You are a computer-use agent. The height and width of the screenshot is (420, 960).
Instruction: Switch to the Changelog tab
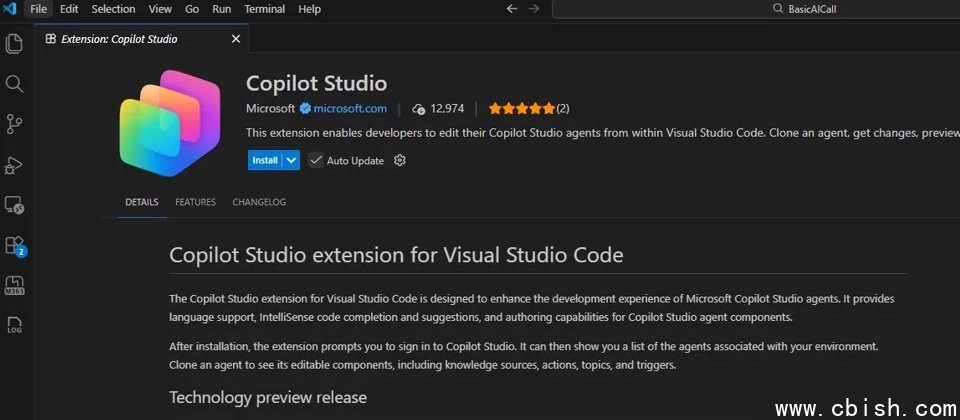pyautogui.click(x=259, y=202)
